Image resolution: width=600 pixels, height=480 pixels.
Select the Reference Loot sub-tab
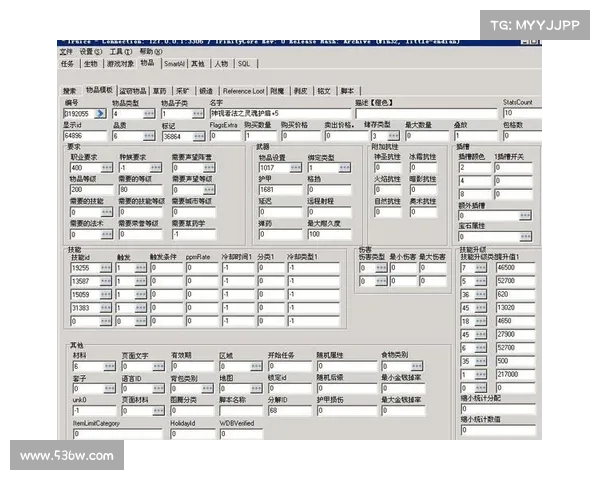point(243,90)
